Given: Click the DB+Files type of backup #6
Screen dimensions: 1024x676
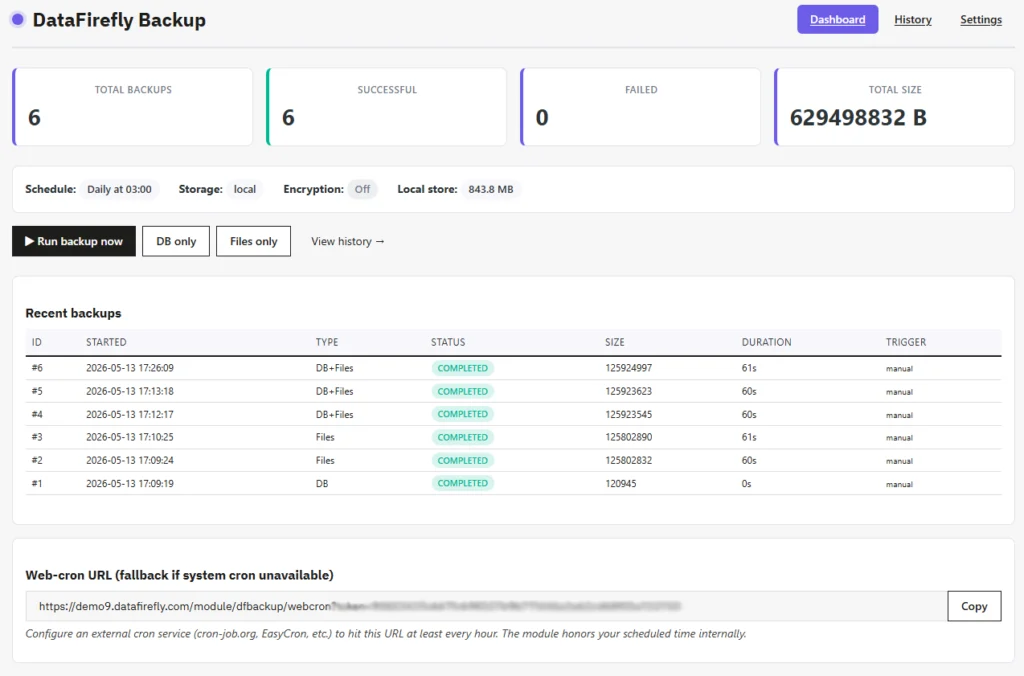Looking at the screenshot, I should pyautogui.click(x=334, y=368).
